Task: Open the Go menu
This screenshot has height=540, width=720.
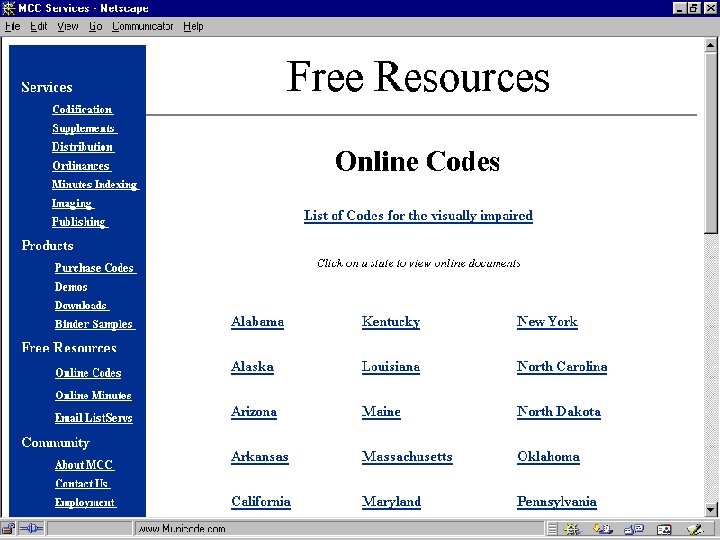Action: tap(95, 27)
